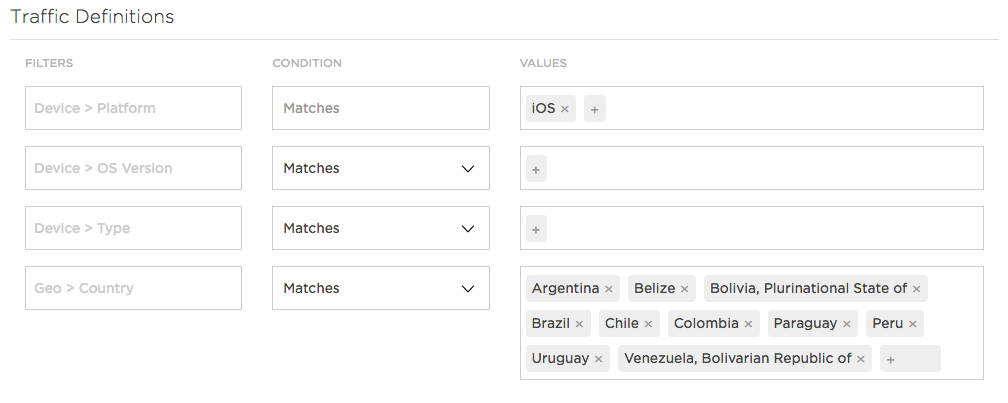Click the Geo > Country filter field

(x=134, y=288)
